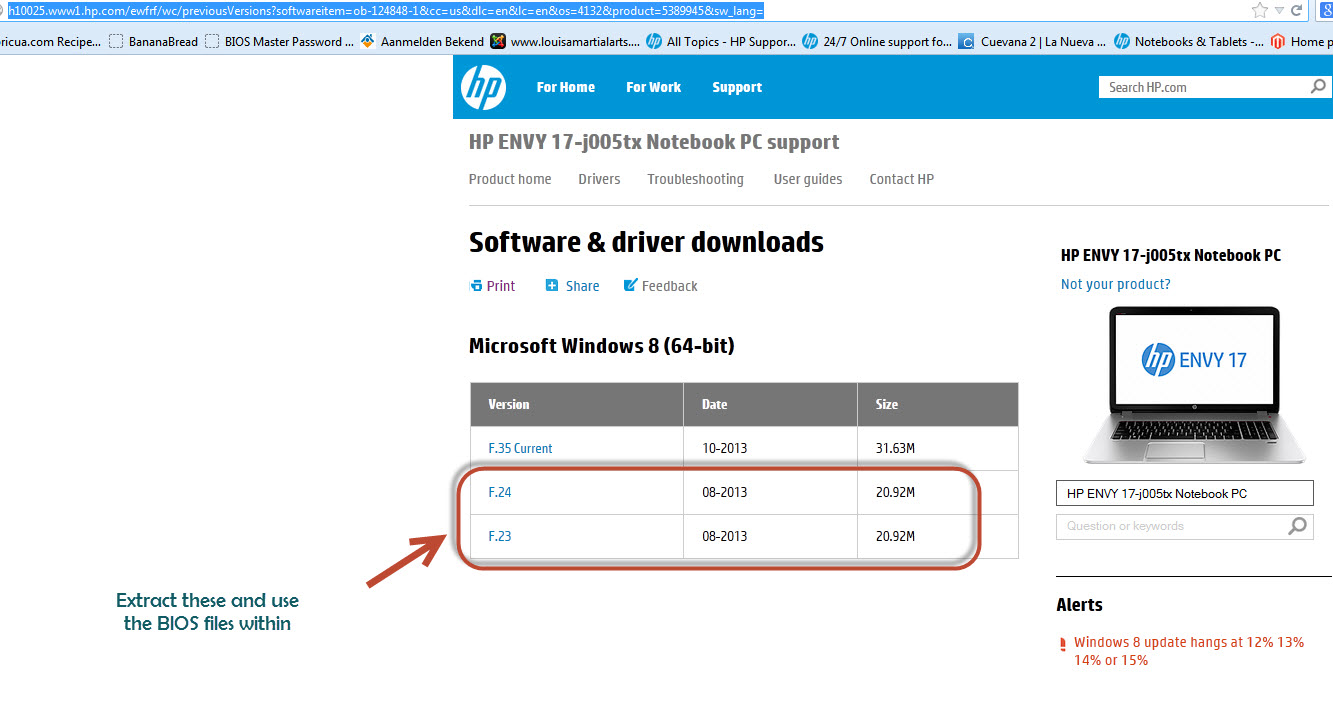
Task: Click the pencil icon beside Feedback
Action: tap(630, 286)
